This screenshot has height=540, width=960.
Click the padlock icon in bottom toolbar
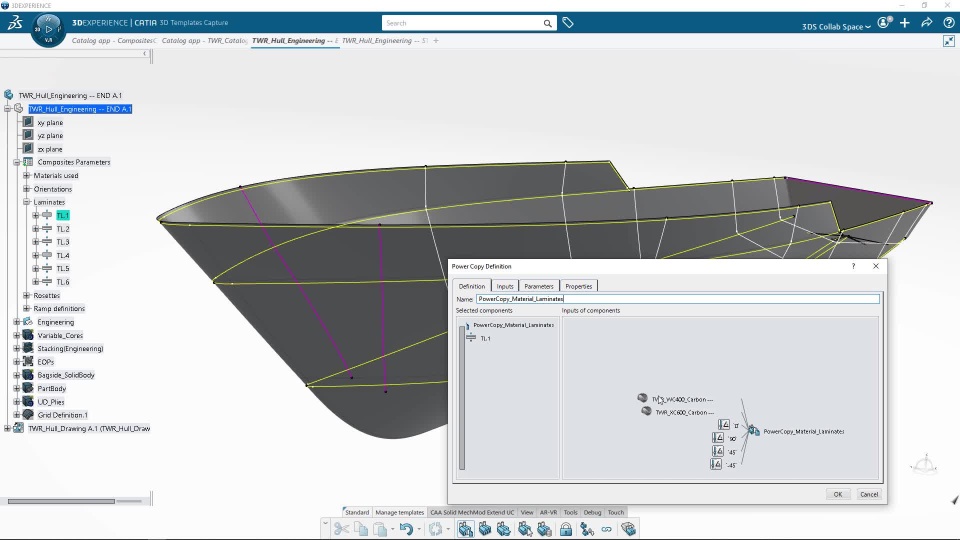pos(566,529)
